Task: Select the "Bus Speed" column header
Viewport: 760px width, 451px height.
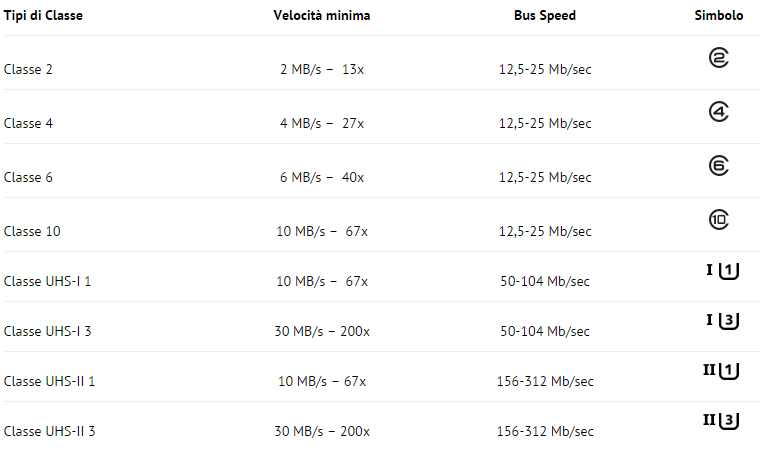Action: click(x=545, y=16)
